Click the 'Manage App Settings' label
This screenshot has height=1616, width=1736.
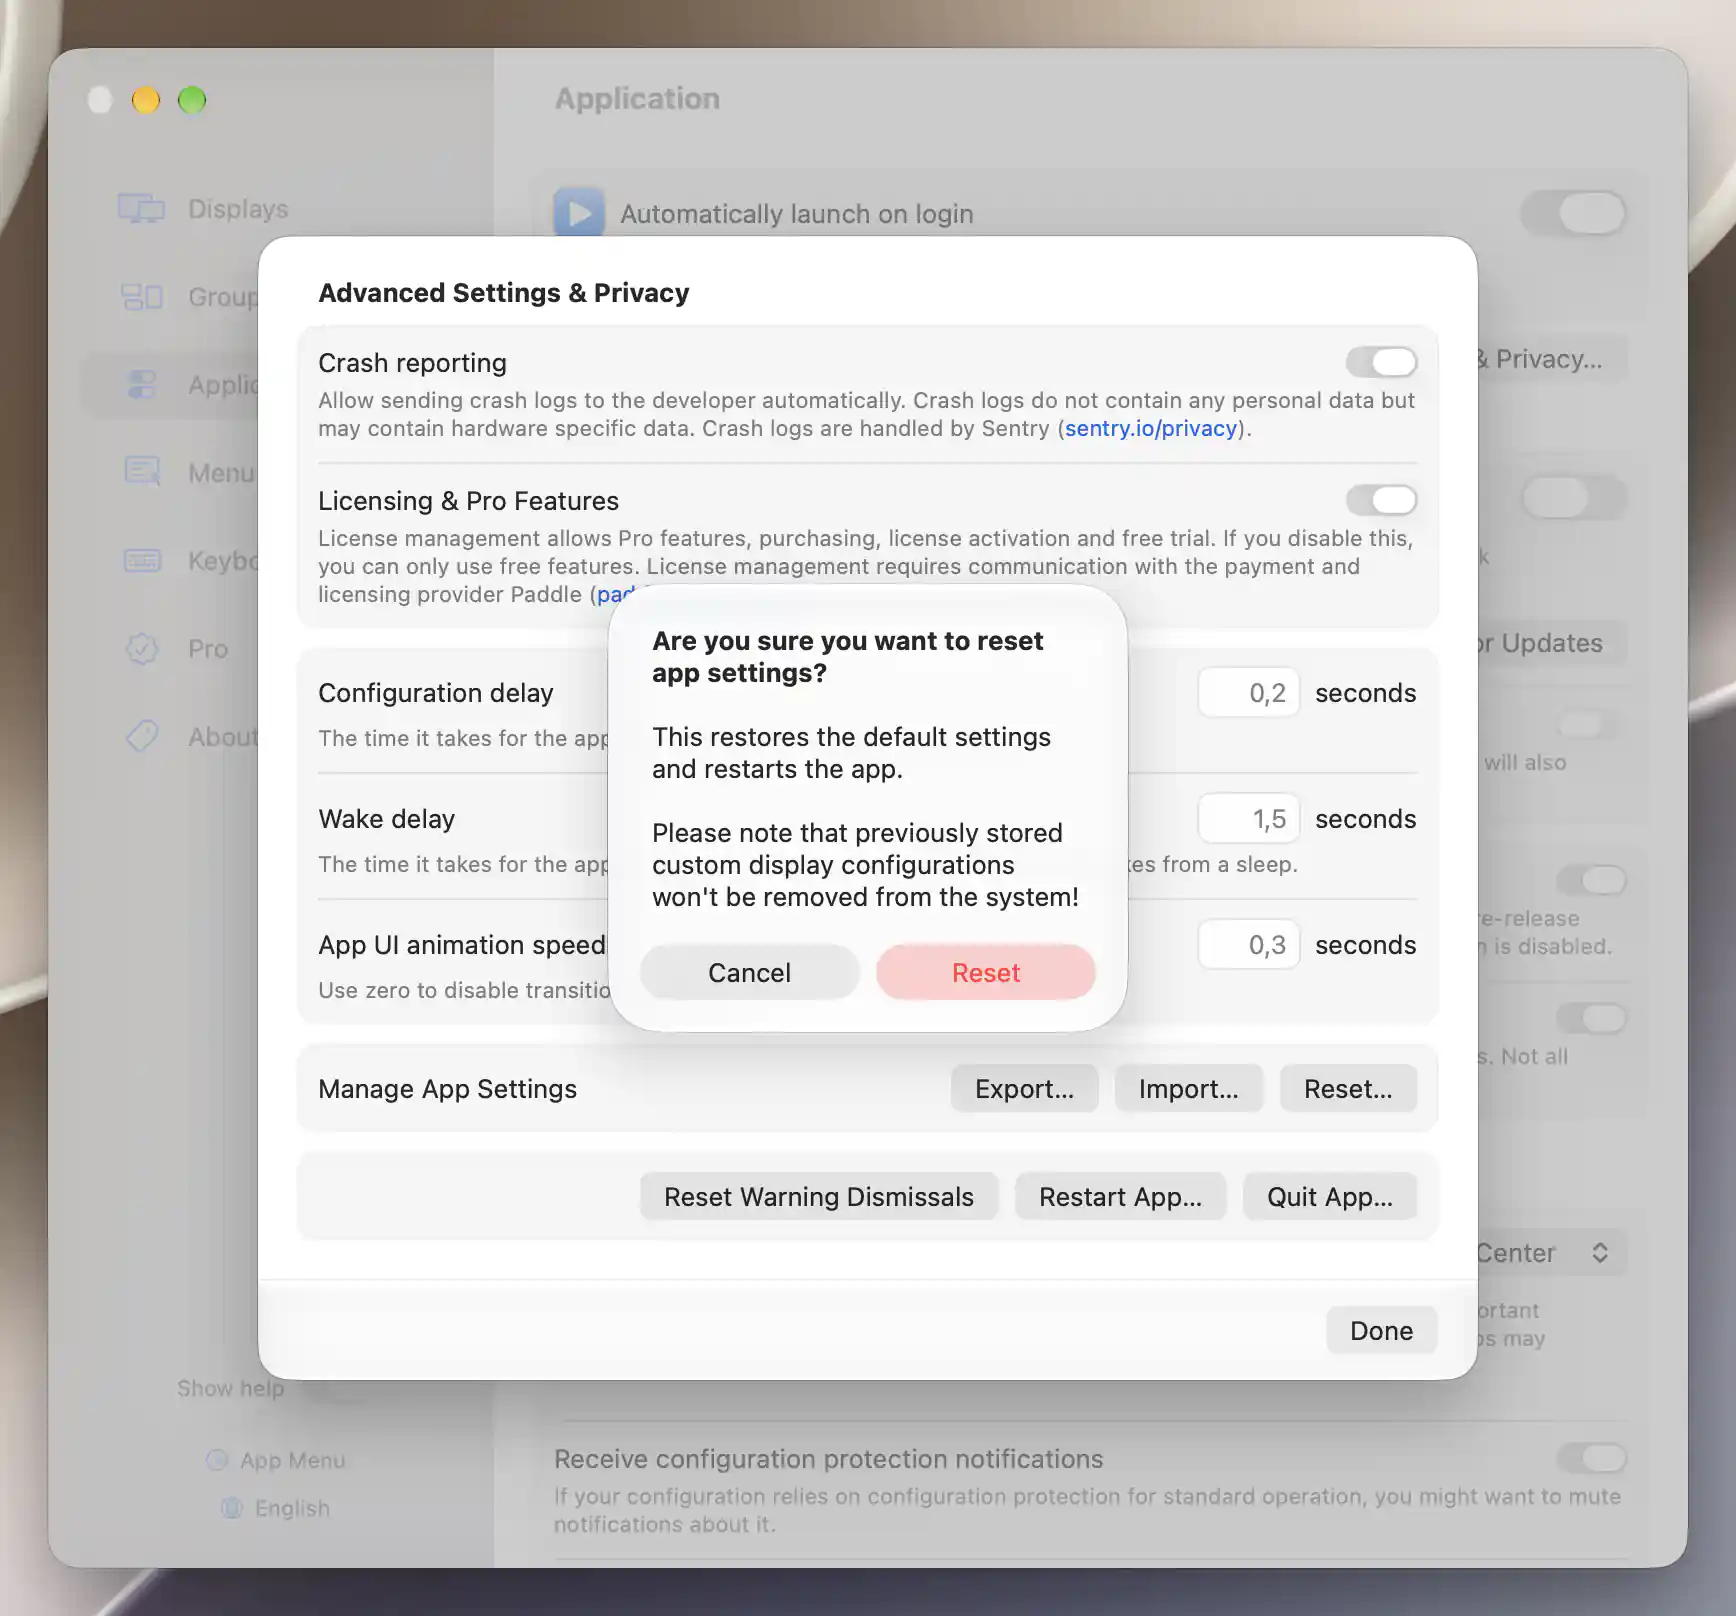click(447, 1088)
